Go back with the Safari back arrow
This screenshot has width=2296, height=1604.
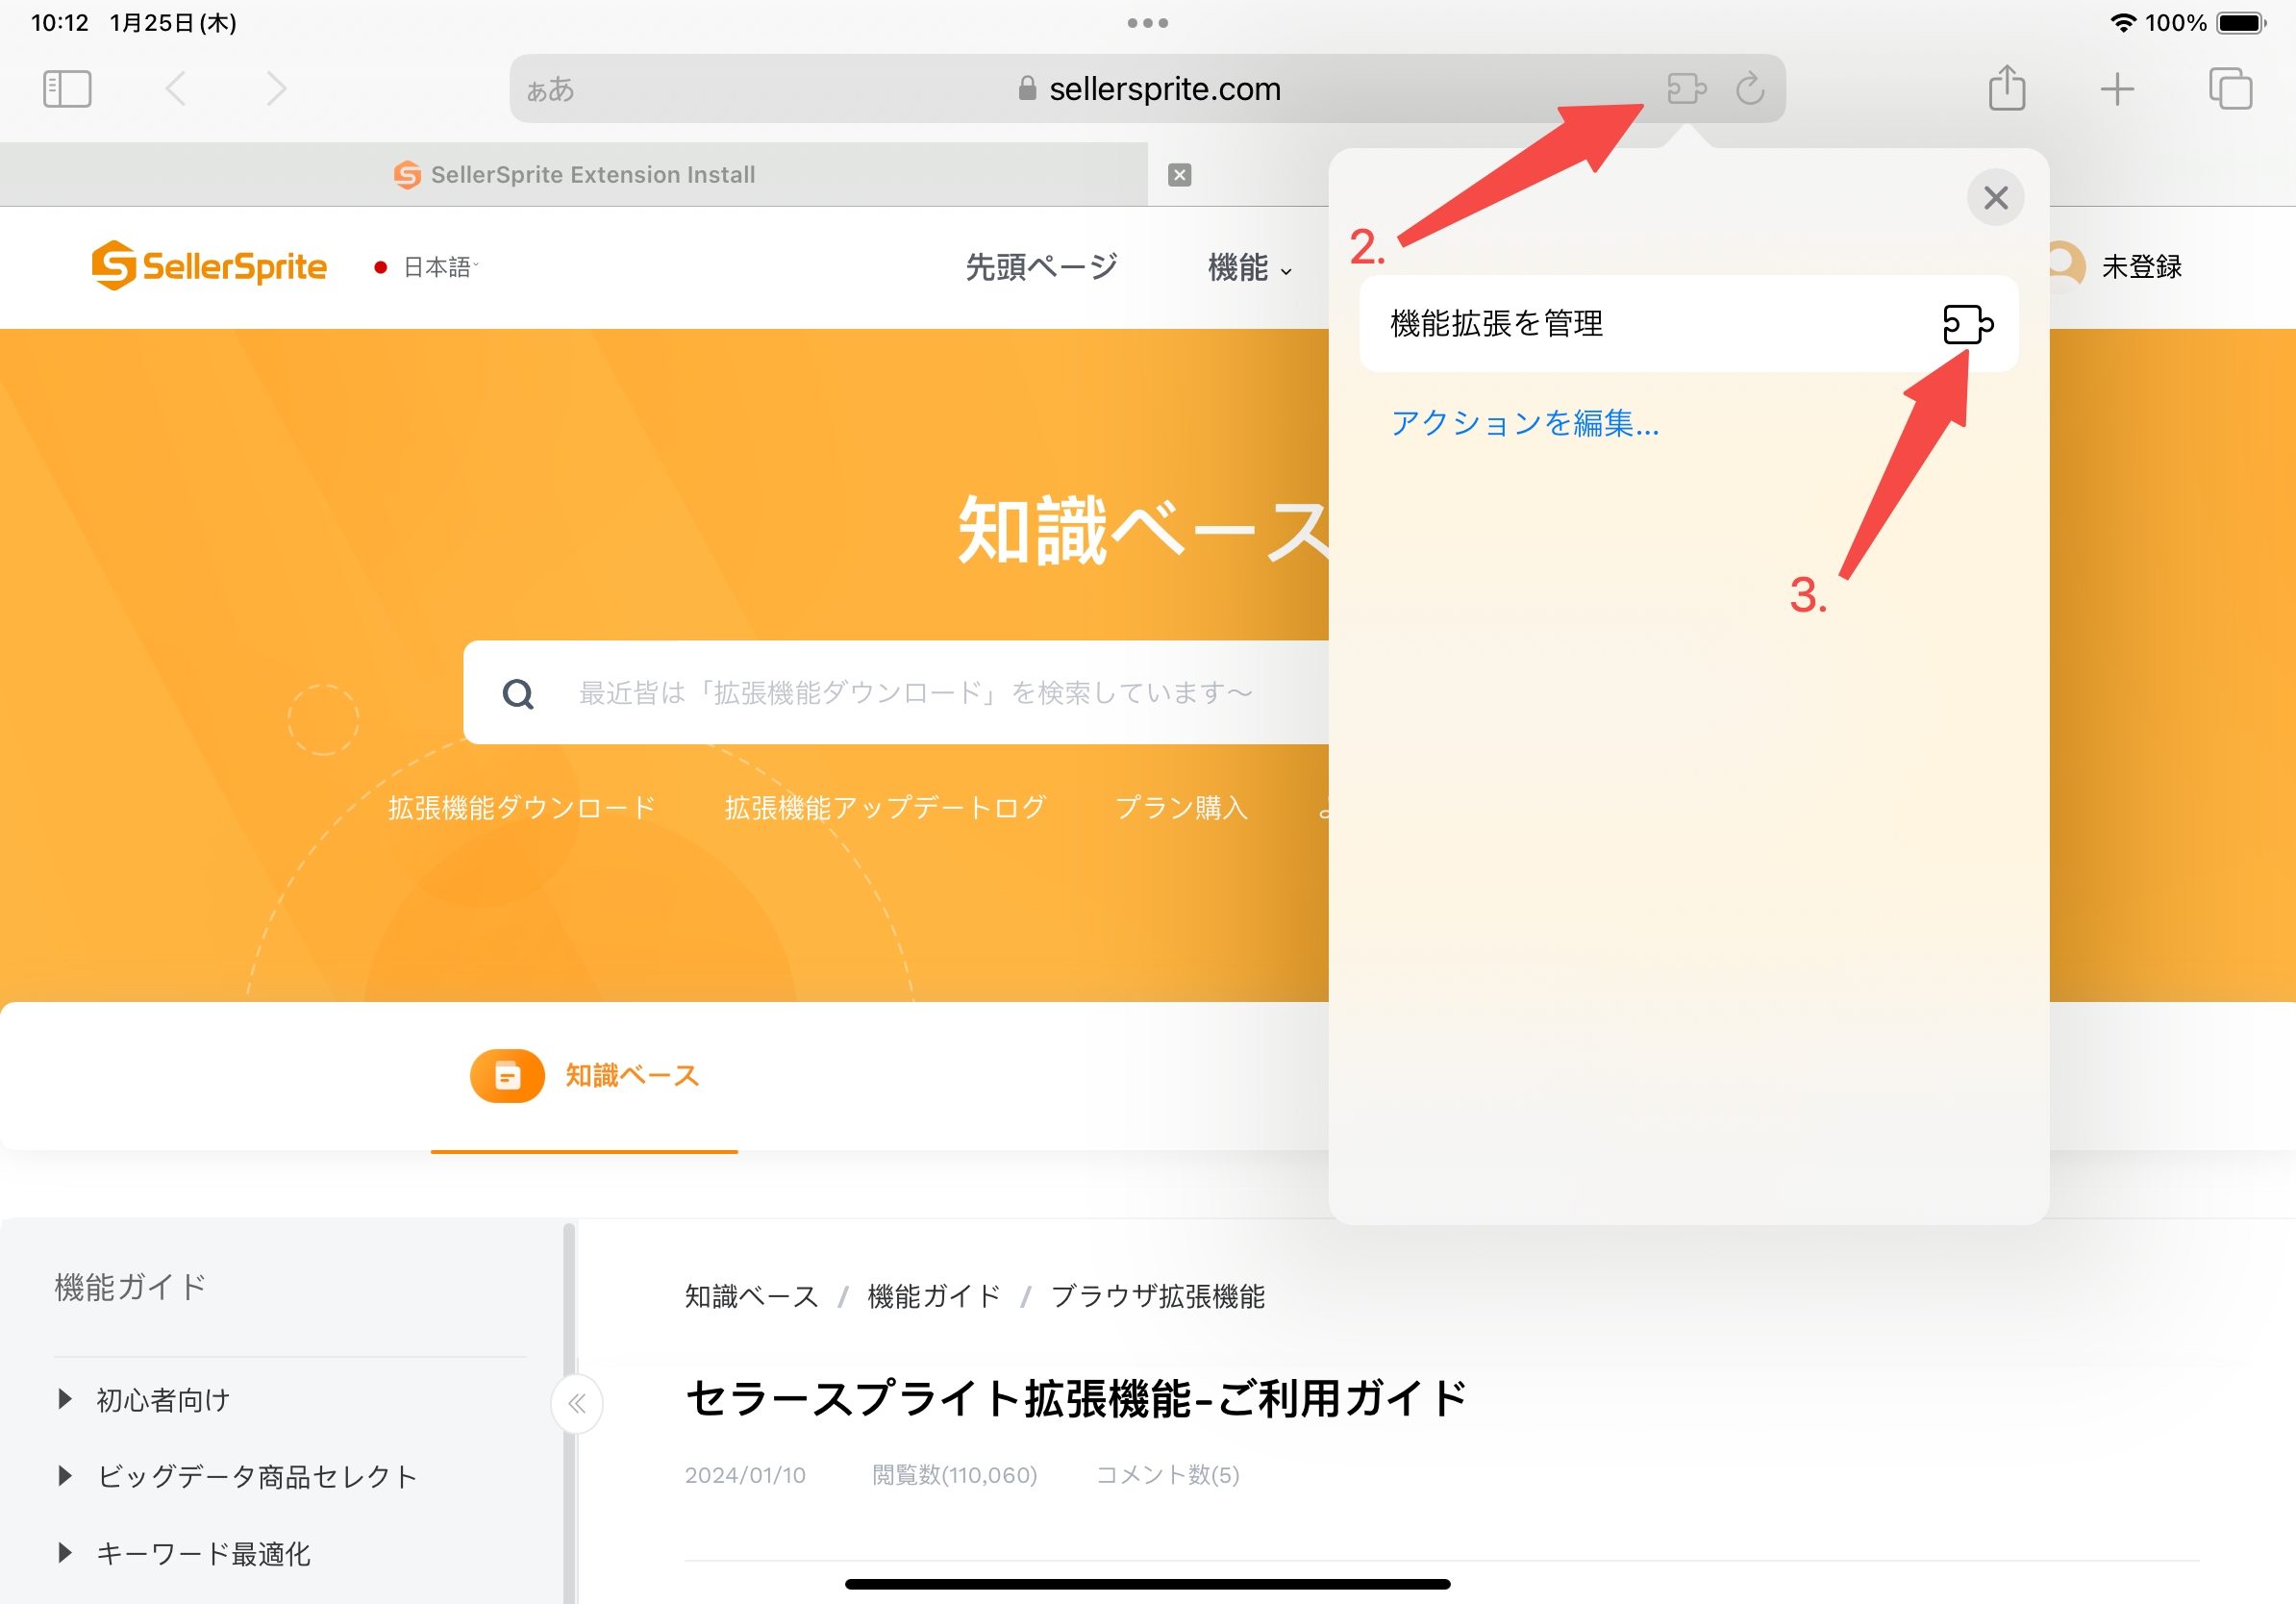[176, 89]
